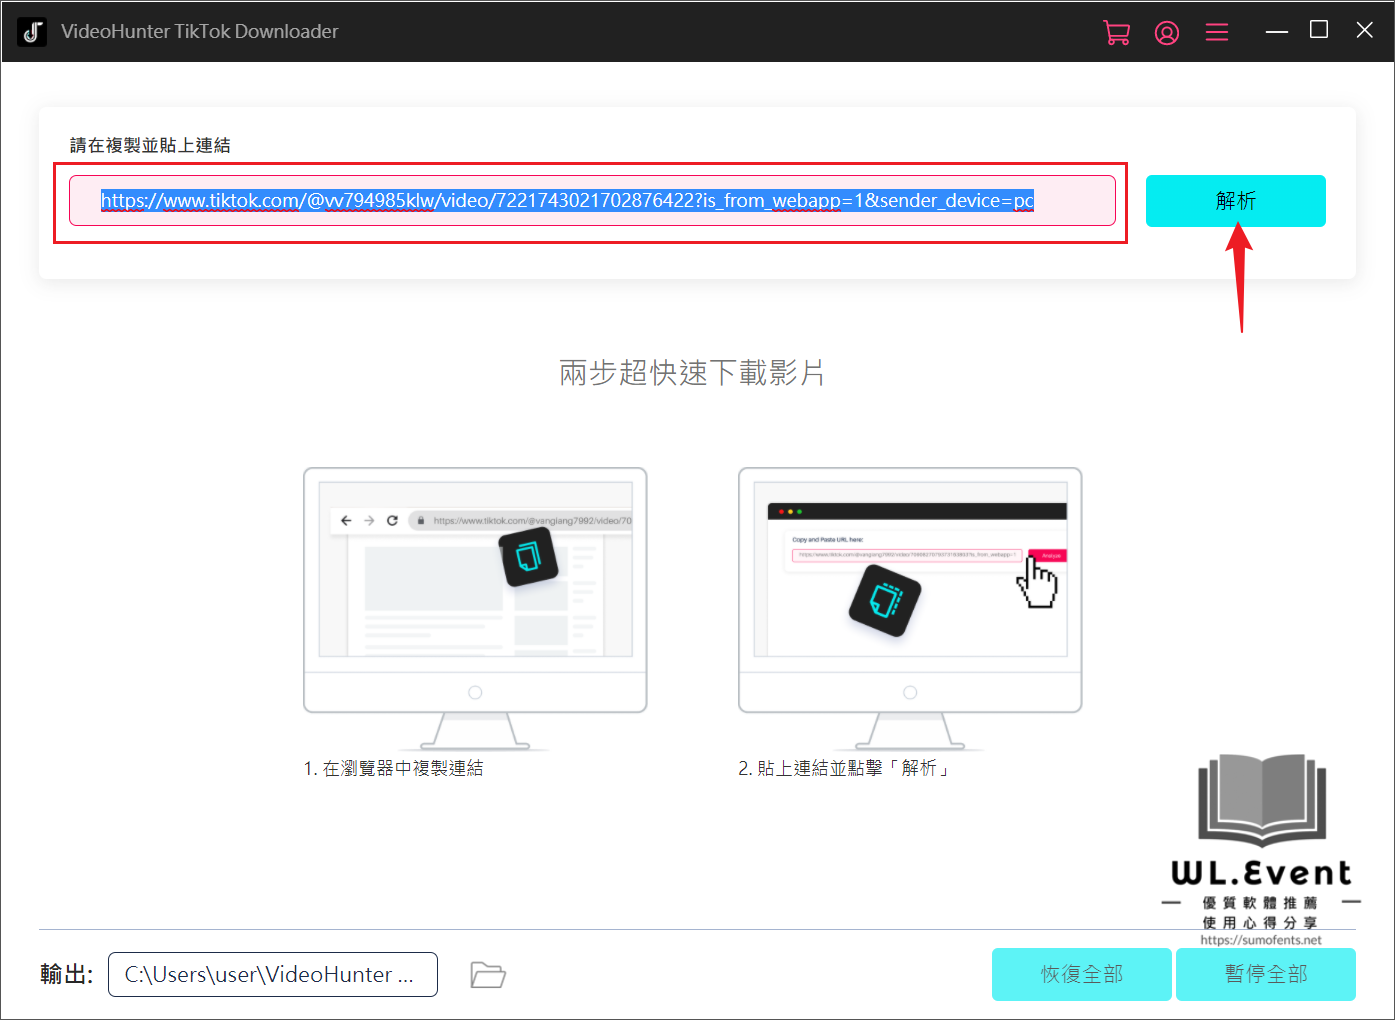This screenshot has width=1395, height=1020.
Task: Click the step 1 browser copy-link illustration
Action: coord(475,608)
